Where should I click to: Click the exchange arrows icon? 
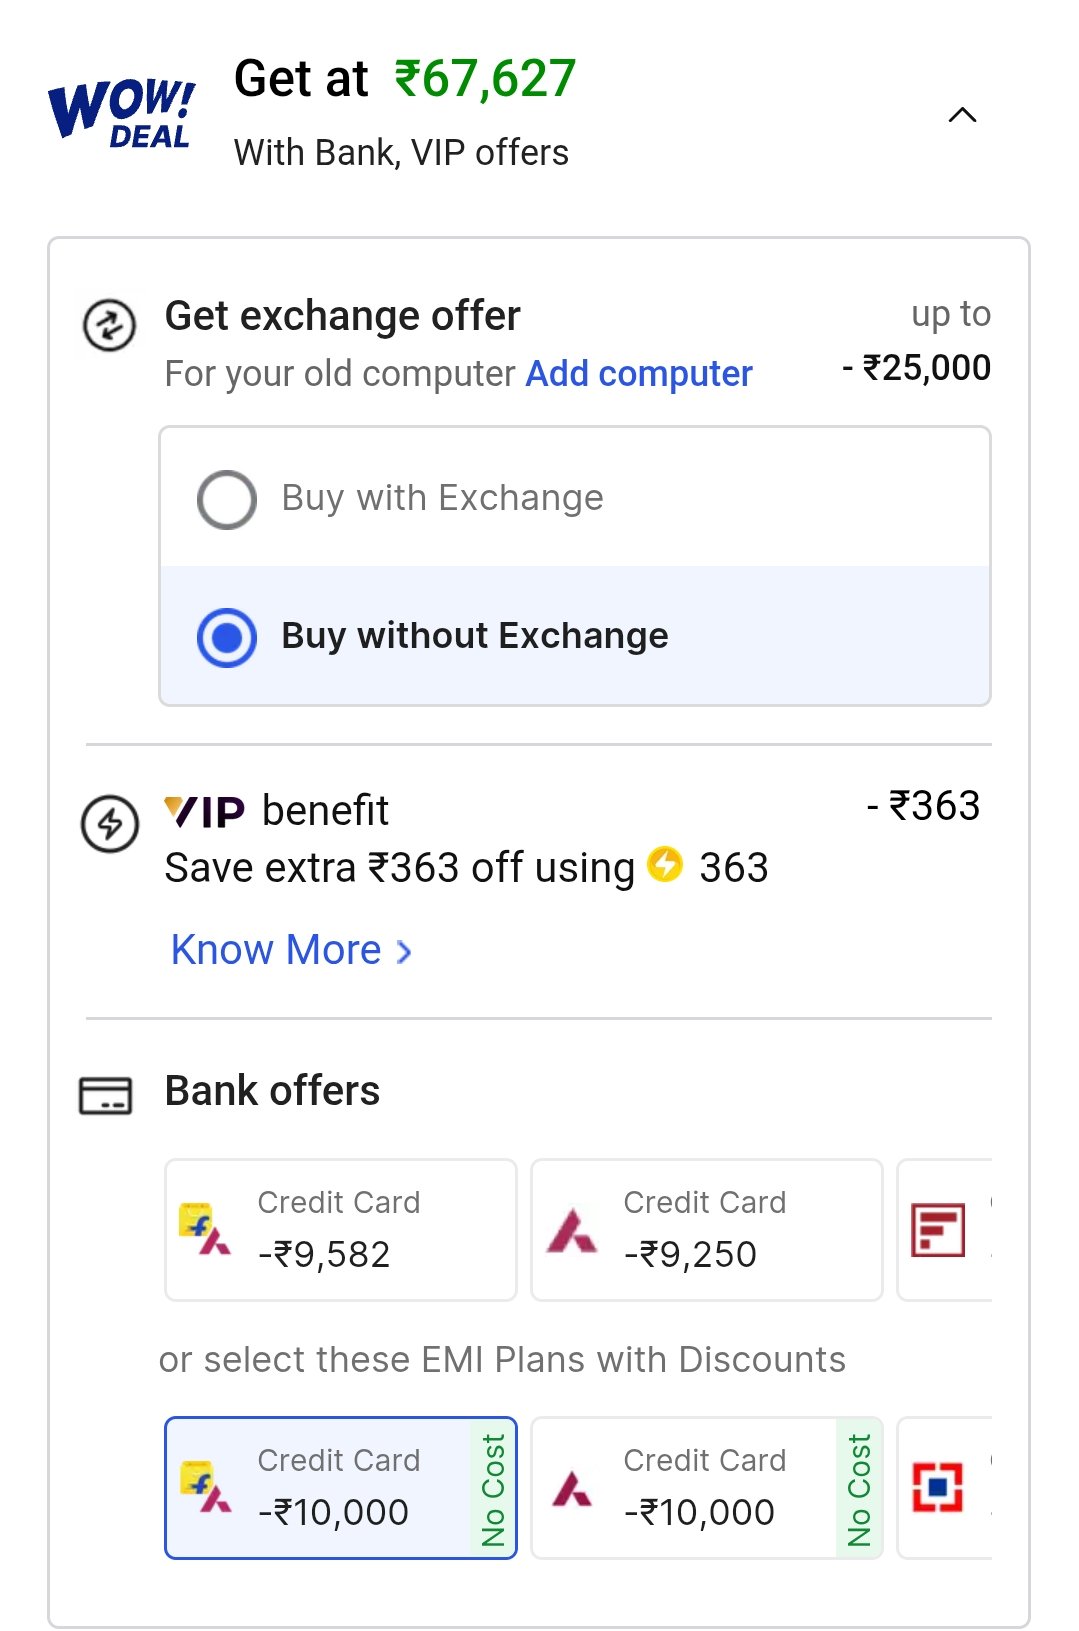[x=109, y=325]
